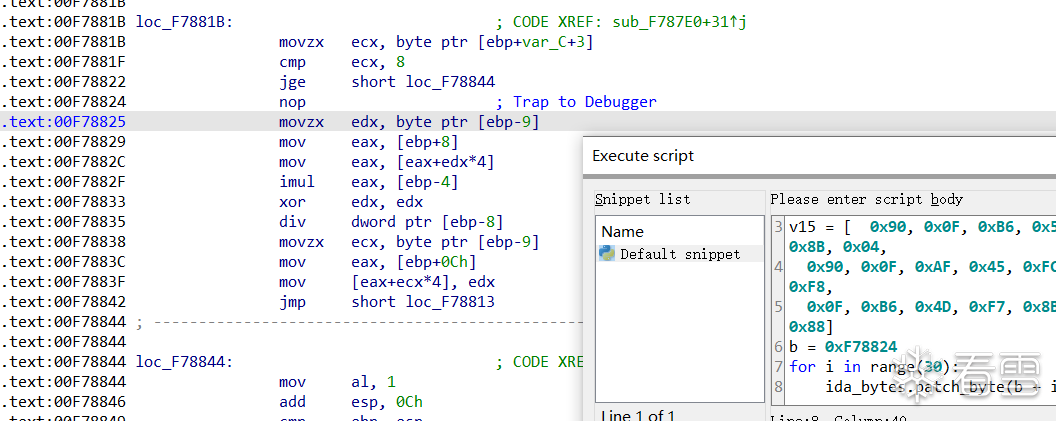
Task: Click the for loop line in script
Action: (x=860, y=366)
